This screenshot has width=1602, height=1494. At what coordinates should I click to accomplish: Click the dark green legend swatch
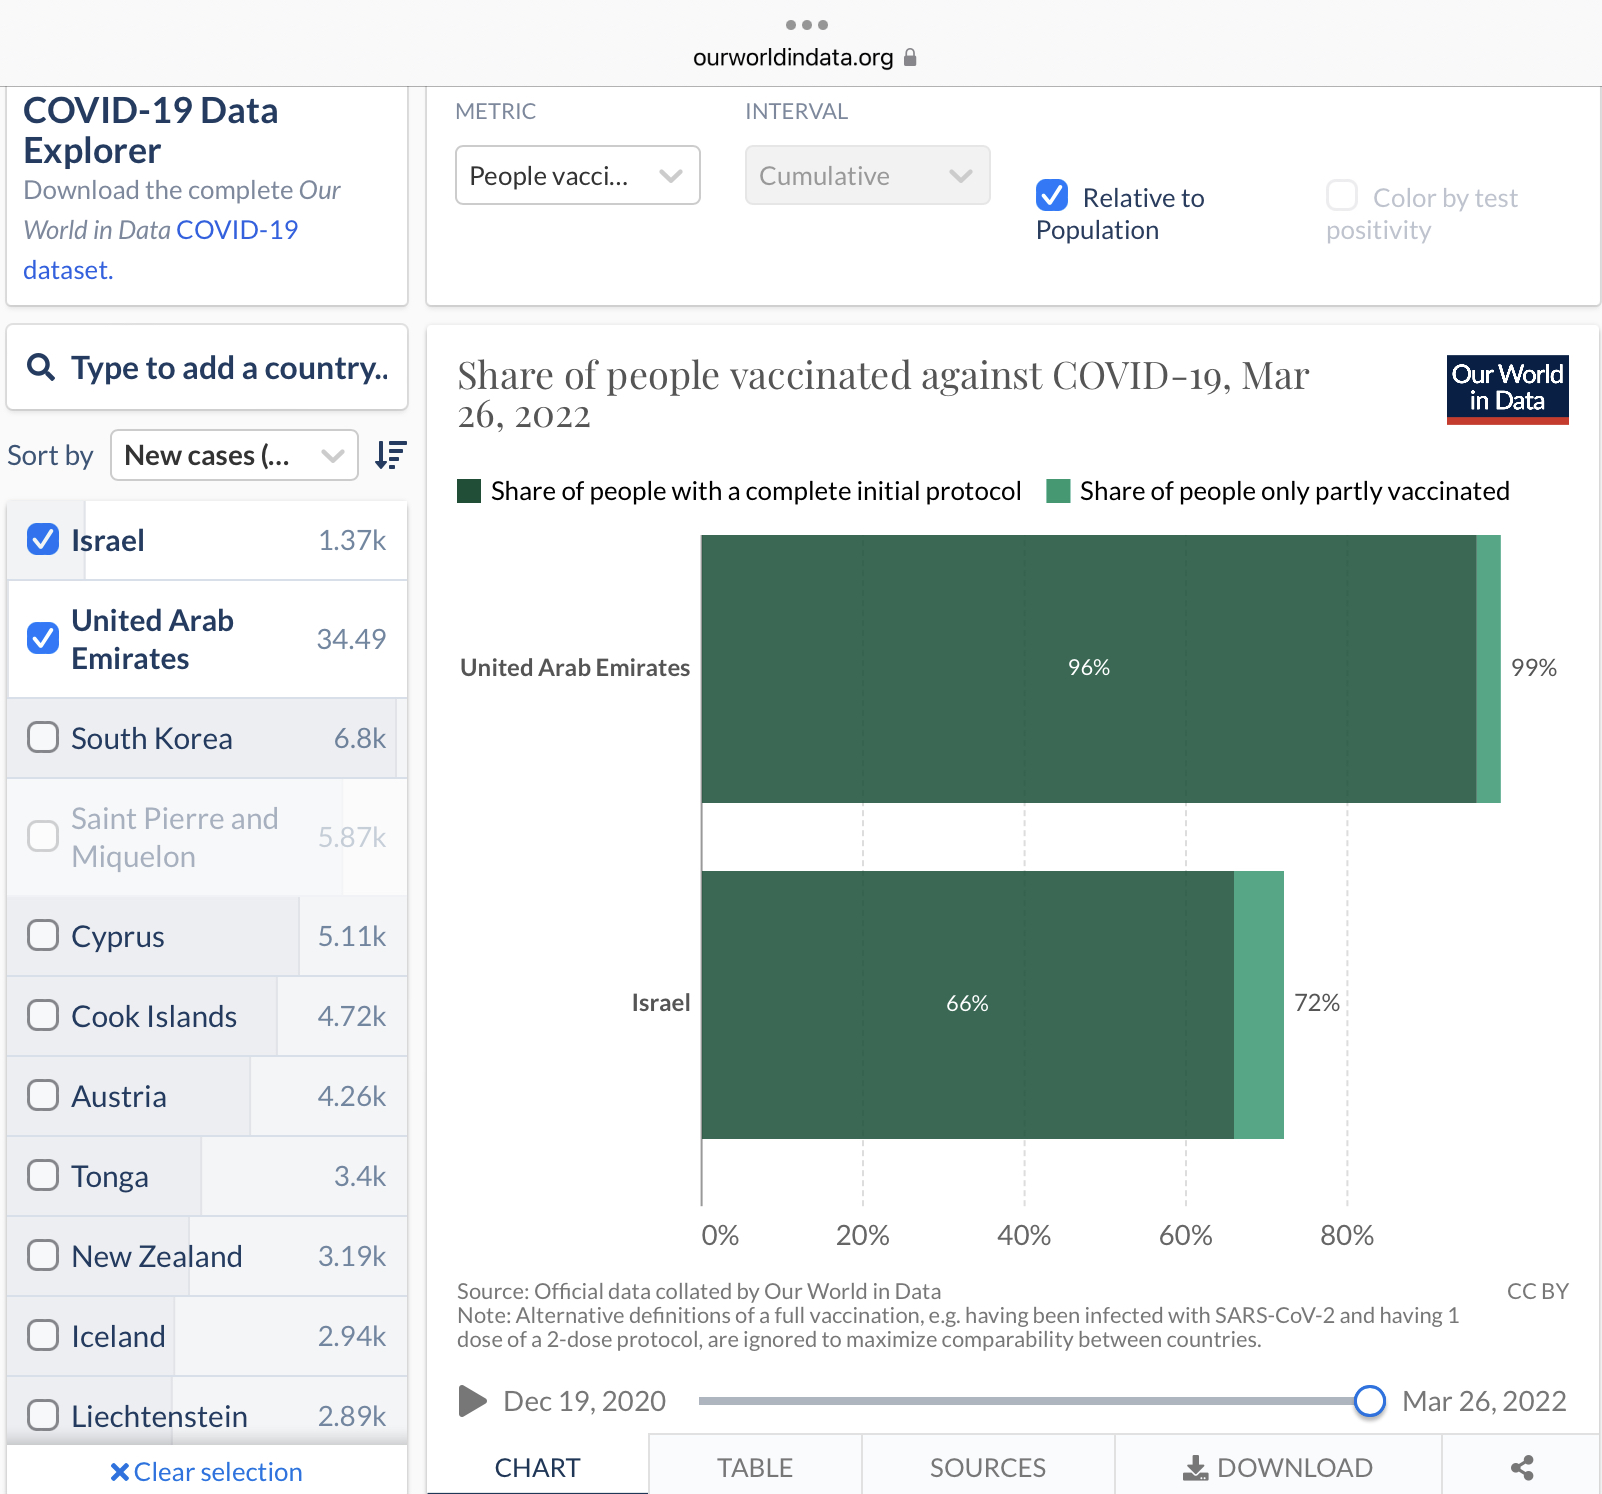(x=469, y=491)
